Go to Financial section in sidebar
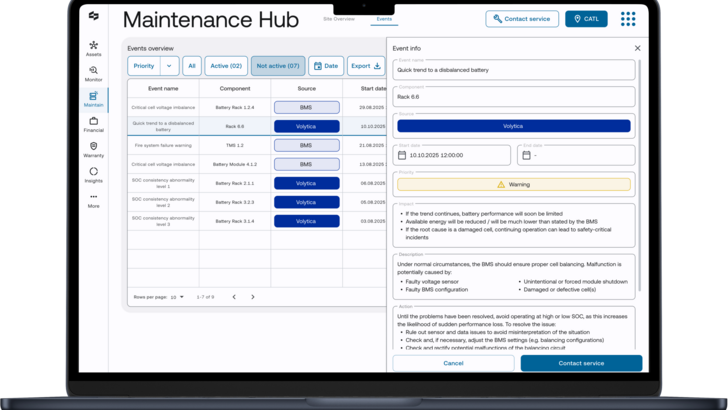728x410 pixels. pos(93,124)
